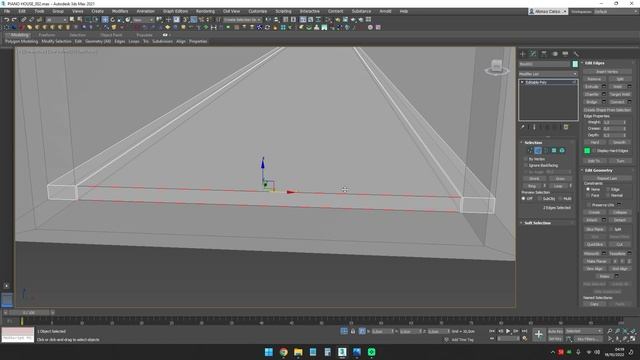Click the large Set Key plus button
The image size is (640, 360).
[539, 335]
